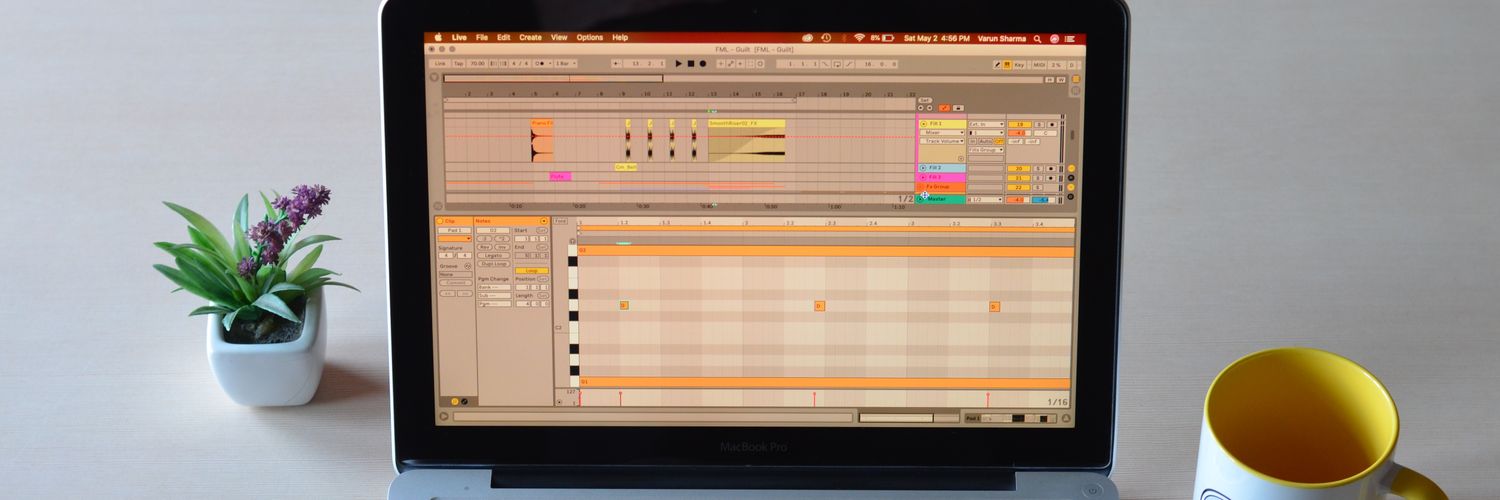Open the Options menu
Image resolution: width=1500 pixels, height=500 pixels.
[590, 37]
